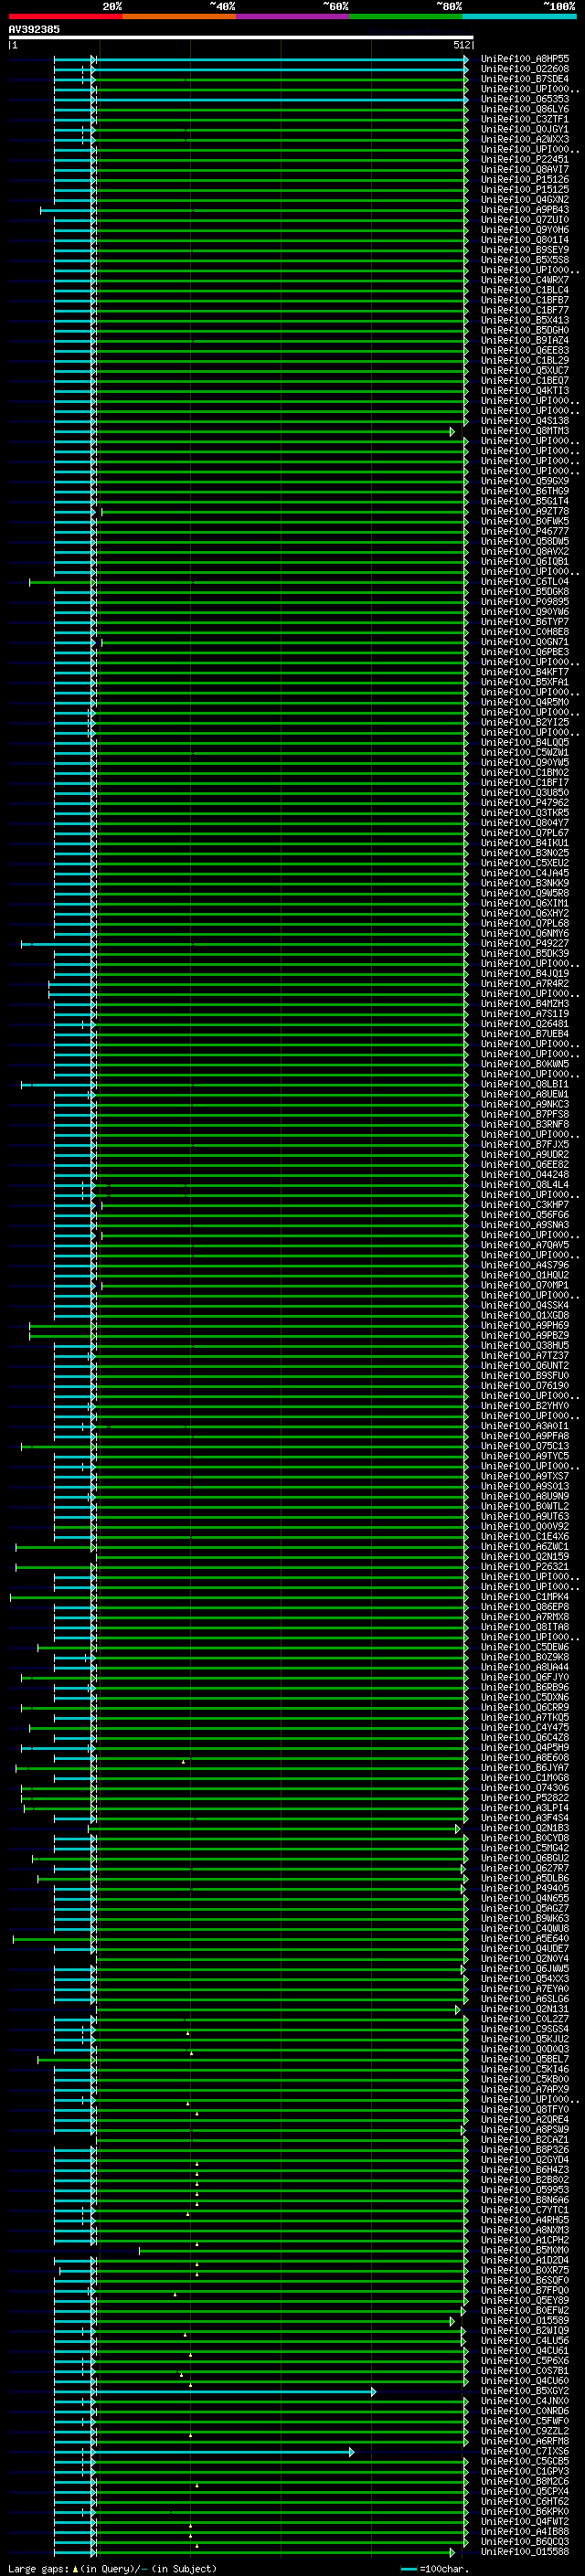Click the query end position 512
585x2576 pixels.
pyautogui.click(x=461, y=45)
